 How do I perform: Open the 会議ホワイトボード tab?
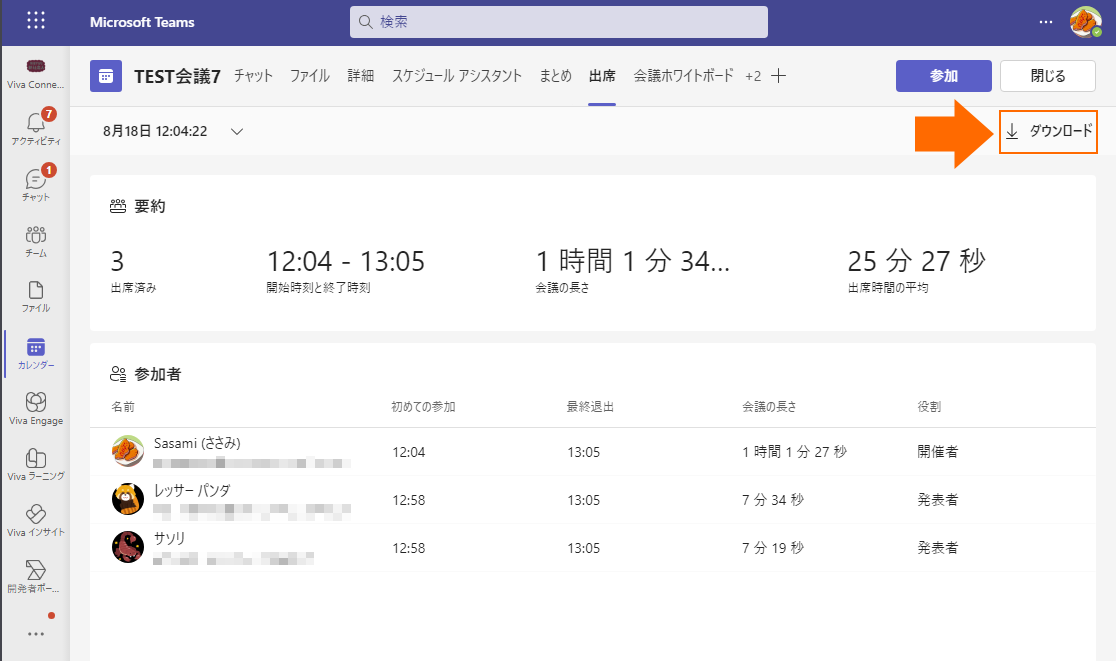tap(683, 76)
